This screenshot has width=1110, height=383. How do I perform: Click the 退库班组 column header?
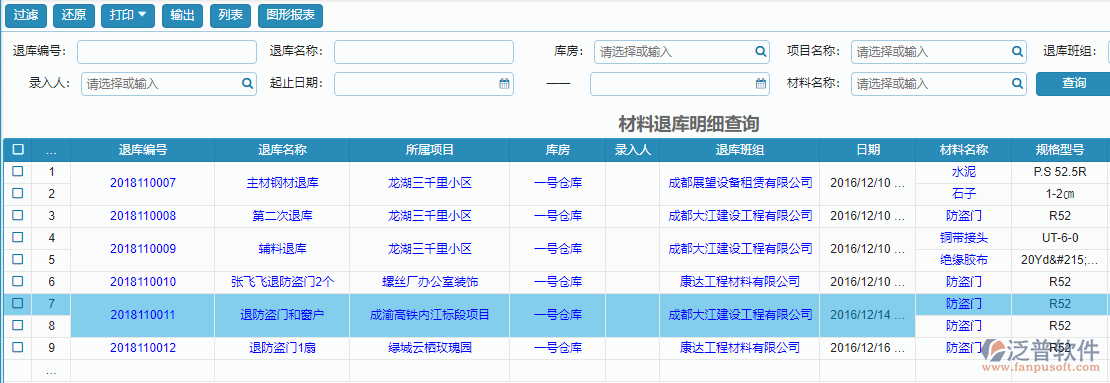(x=740, y=149)
